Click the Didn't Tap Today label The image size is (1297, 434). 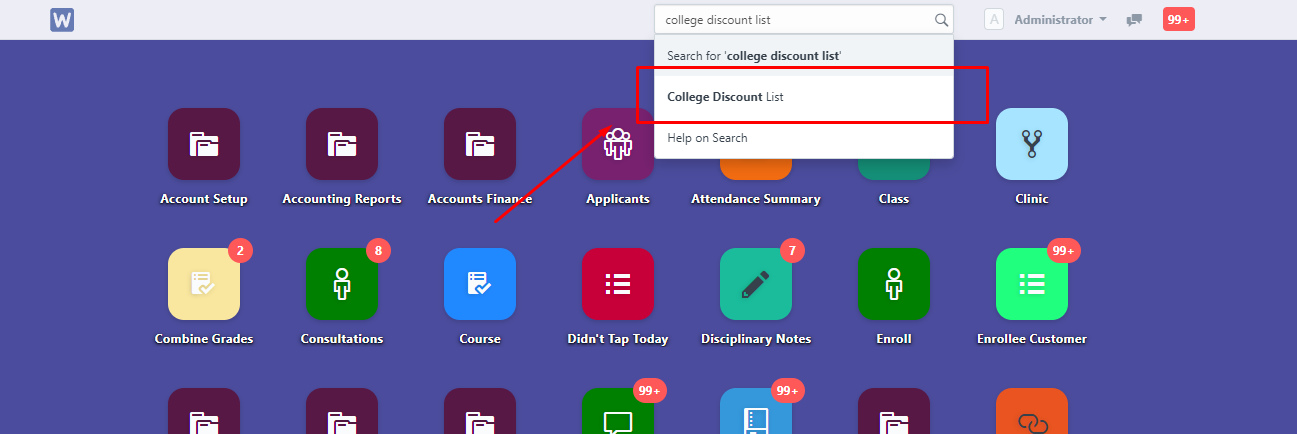pos(618,339)
